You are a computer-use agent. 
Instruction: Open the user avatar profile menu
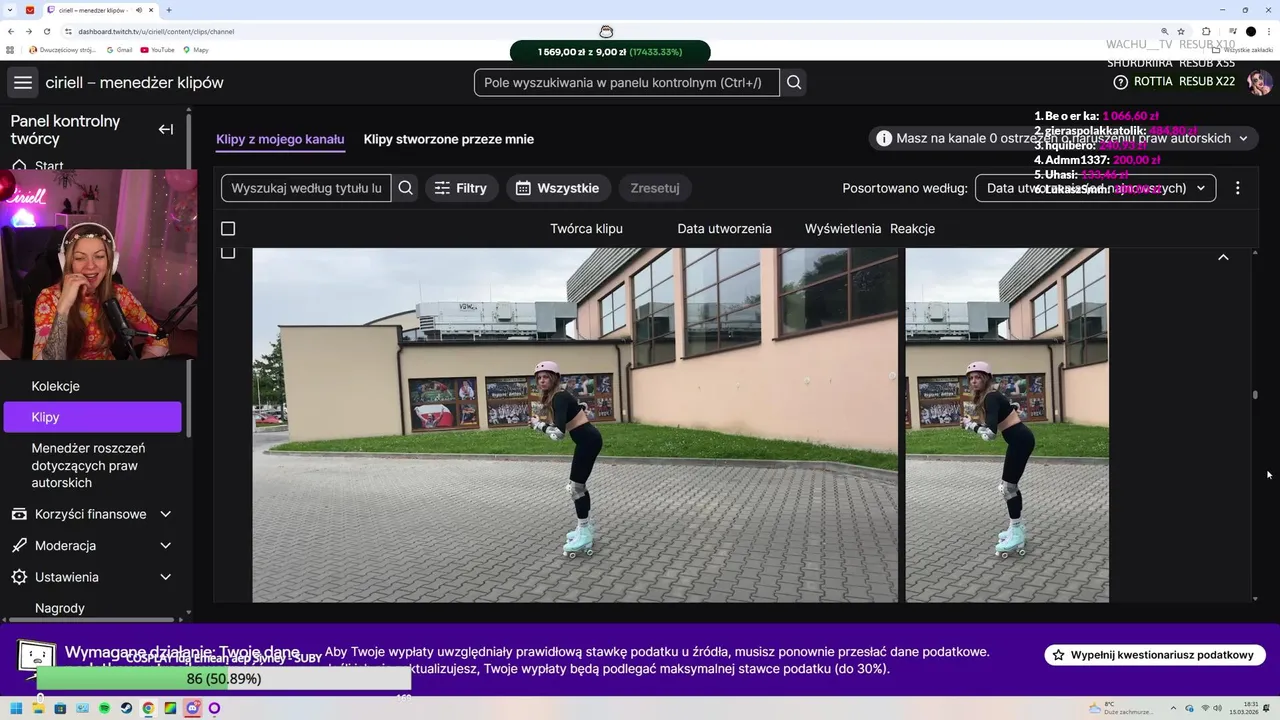[1259, 83]
